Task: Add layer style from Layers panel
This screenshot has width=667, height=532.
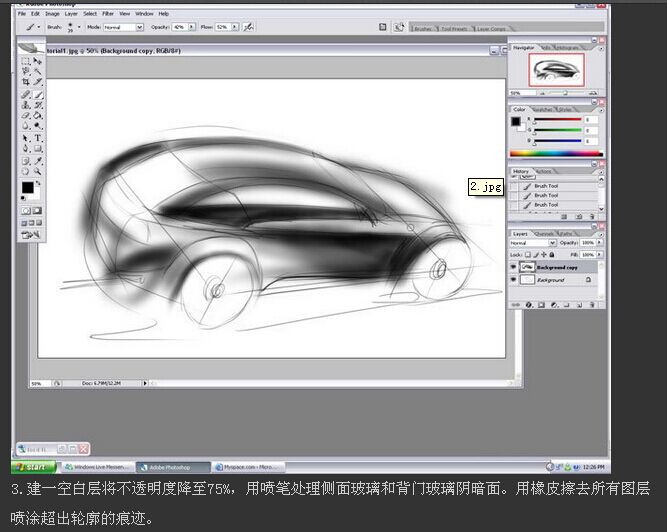Action: coord(529,305)
